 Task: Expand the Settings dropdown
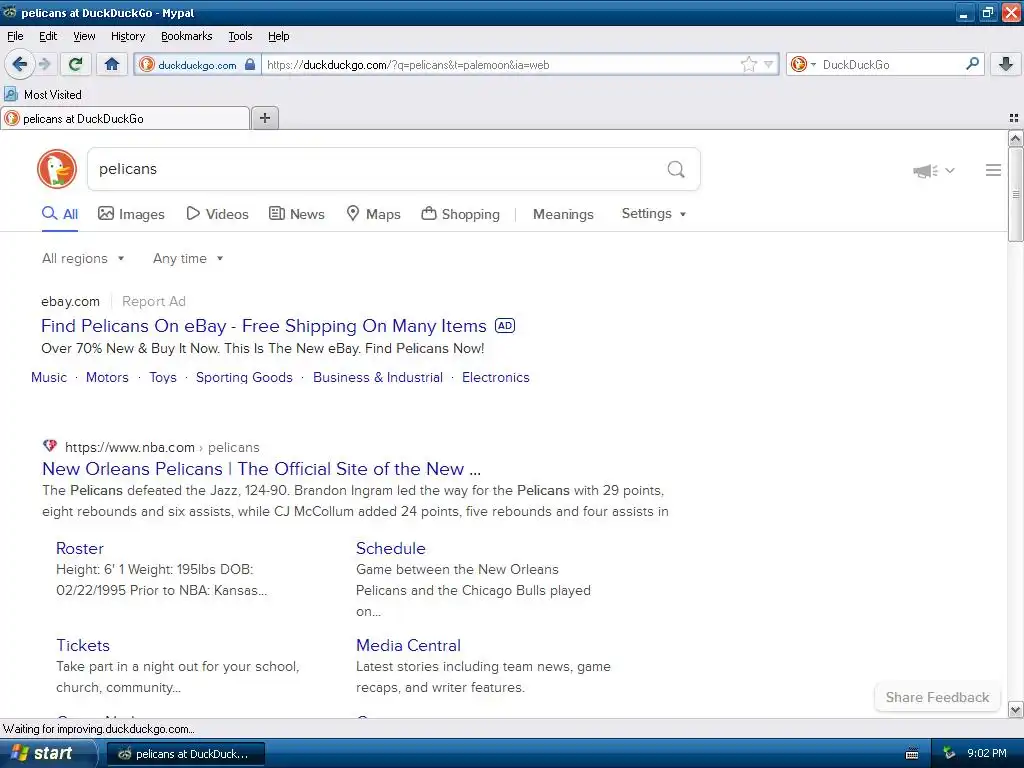point(654,214)
